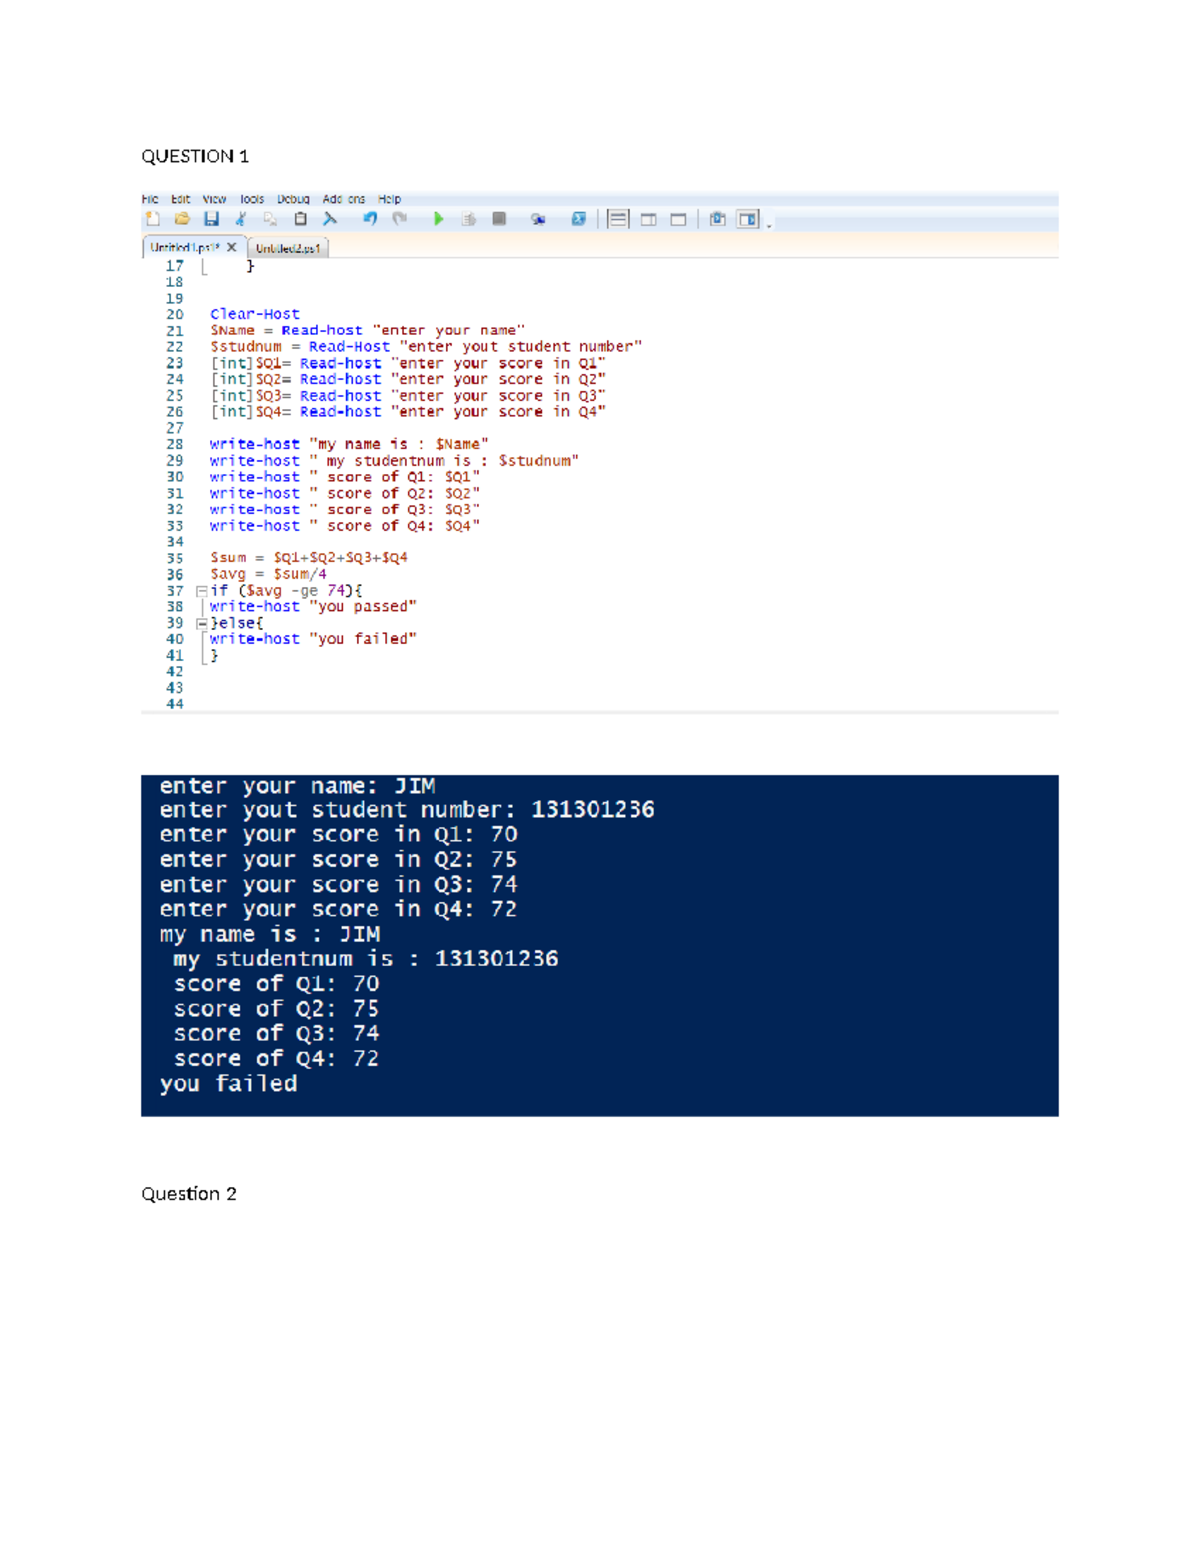This screenshot has width=1200, height=1553.
Task: Click the New Remote PowerShell tab icon
Action: pos(538,219)
